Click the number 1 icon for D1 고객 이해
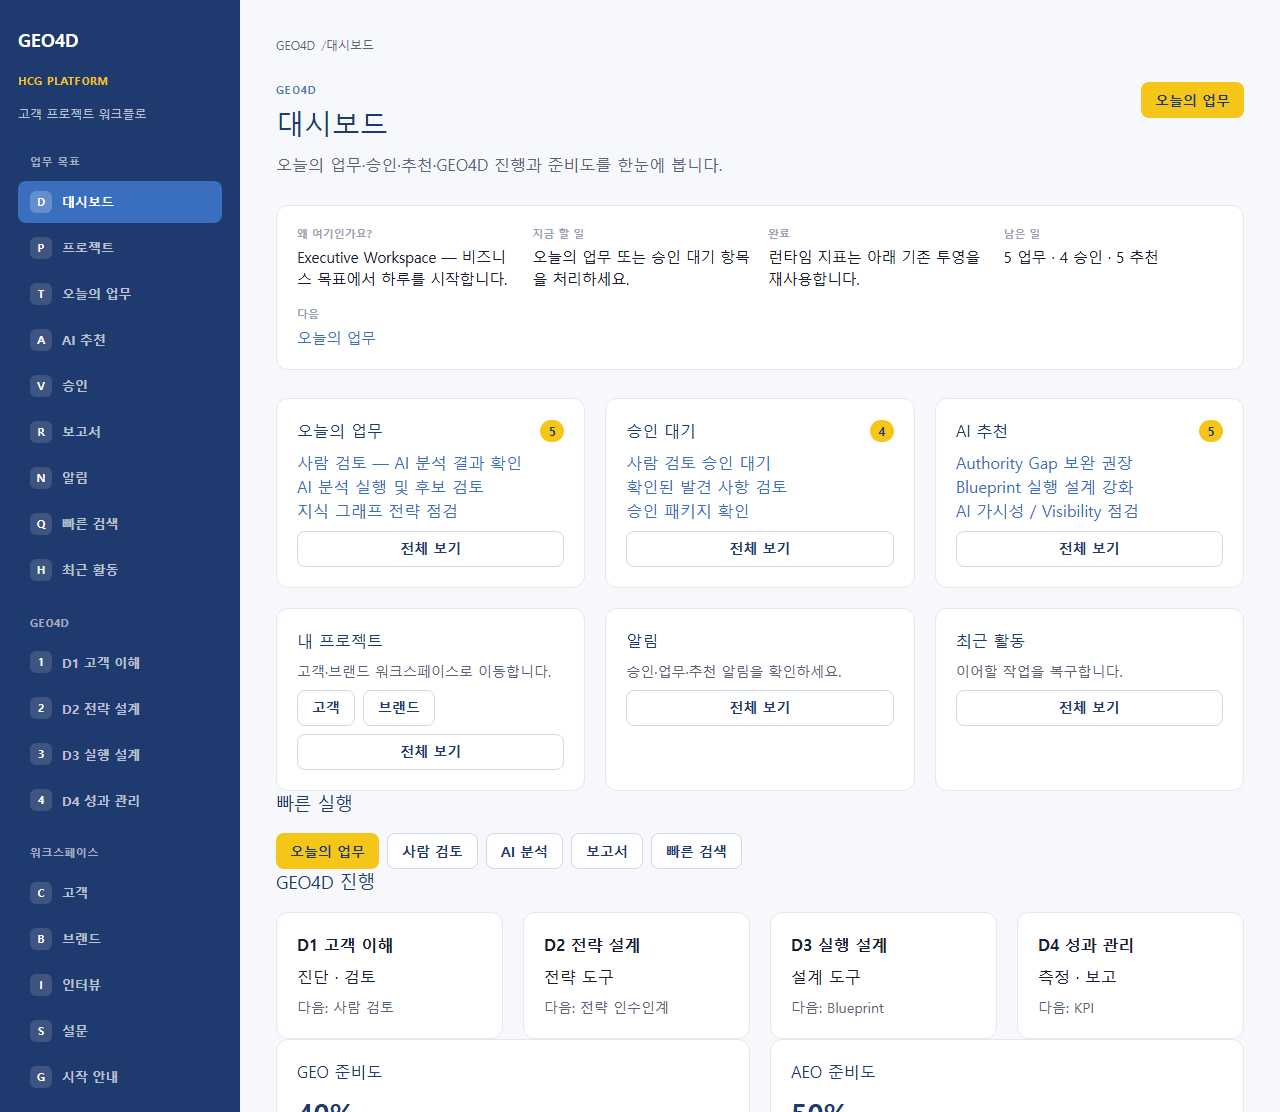The width and height of the screenshot is (1280, 1112). tap(41, 663)
